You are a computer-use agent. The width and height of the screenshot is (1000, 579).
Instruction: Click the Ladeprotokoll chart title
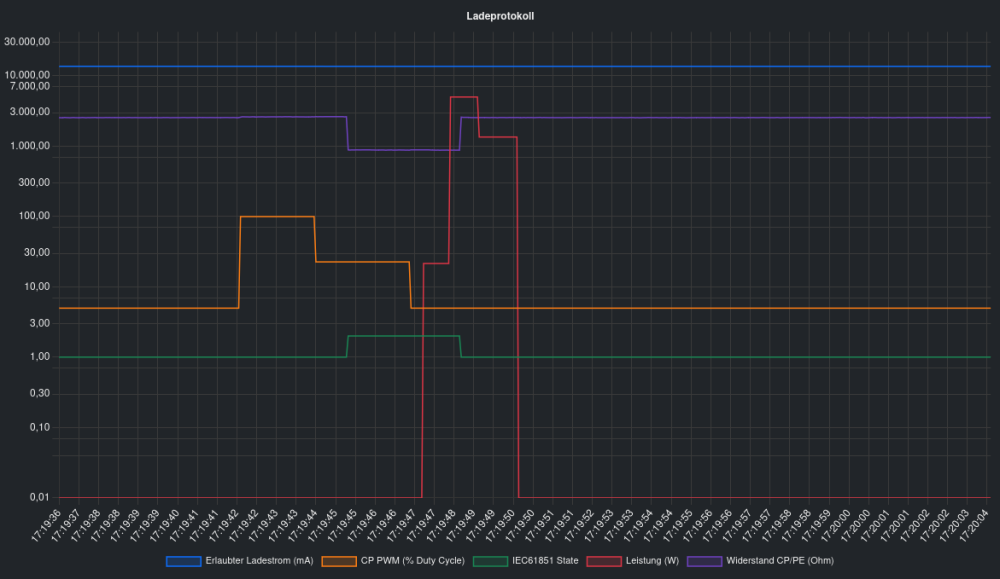point(500,16)
